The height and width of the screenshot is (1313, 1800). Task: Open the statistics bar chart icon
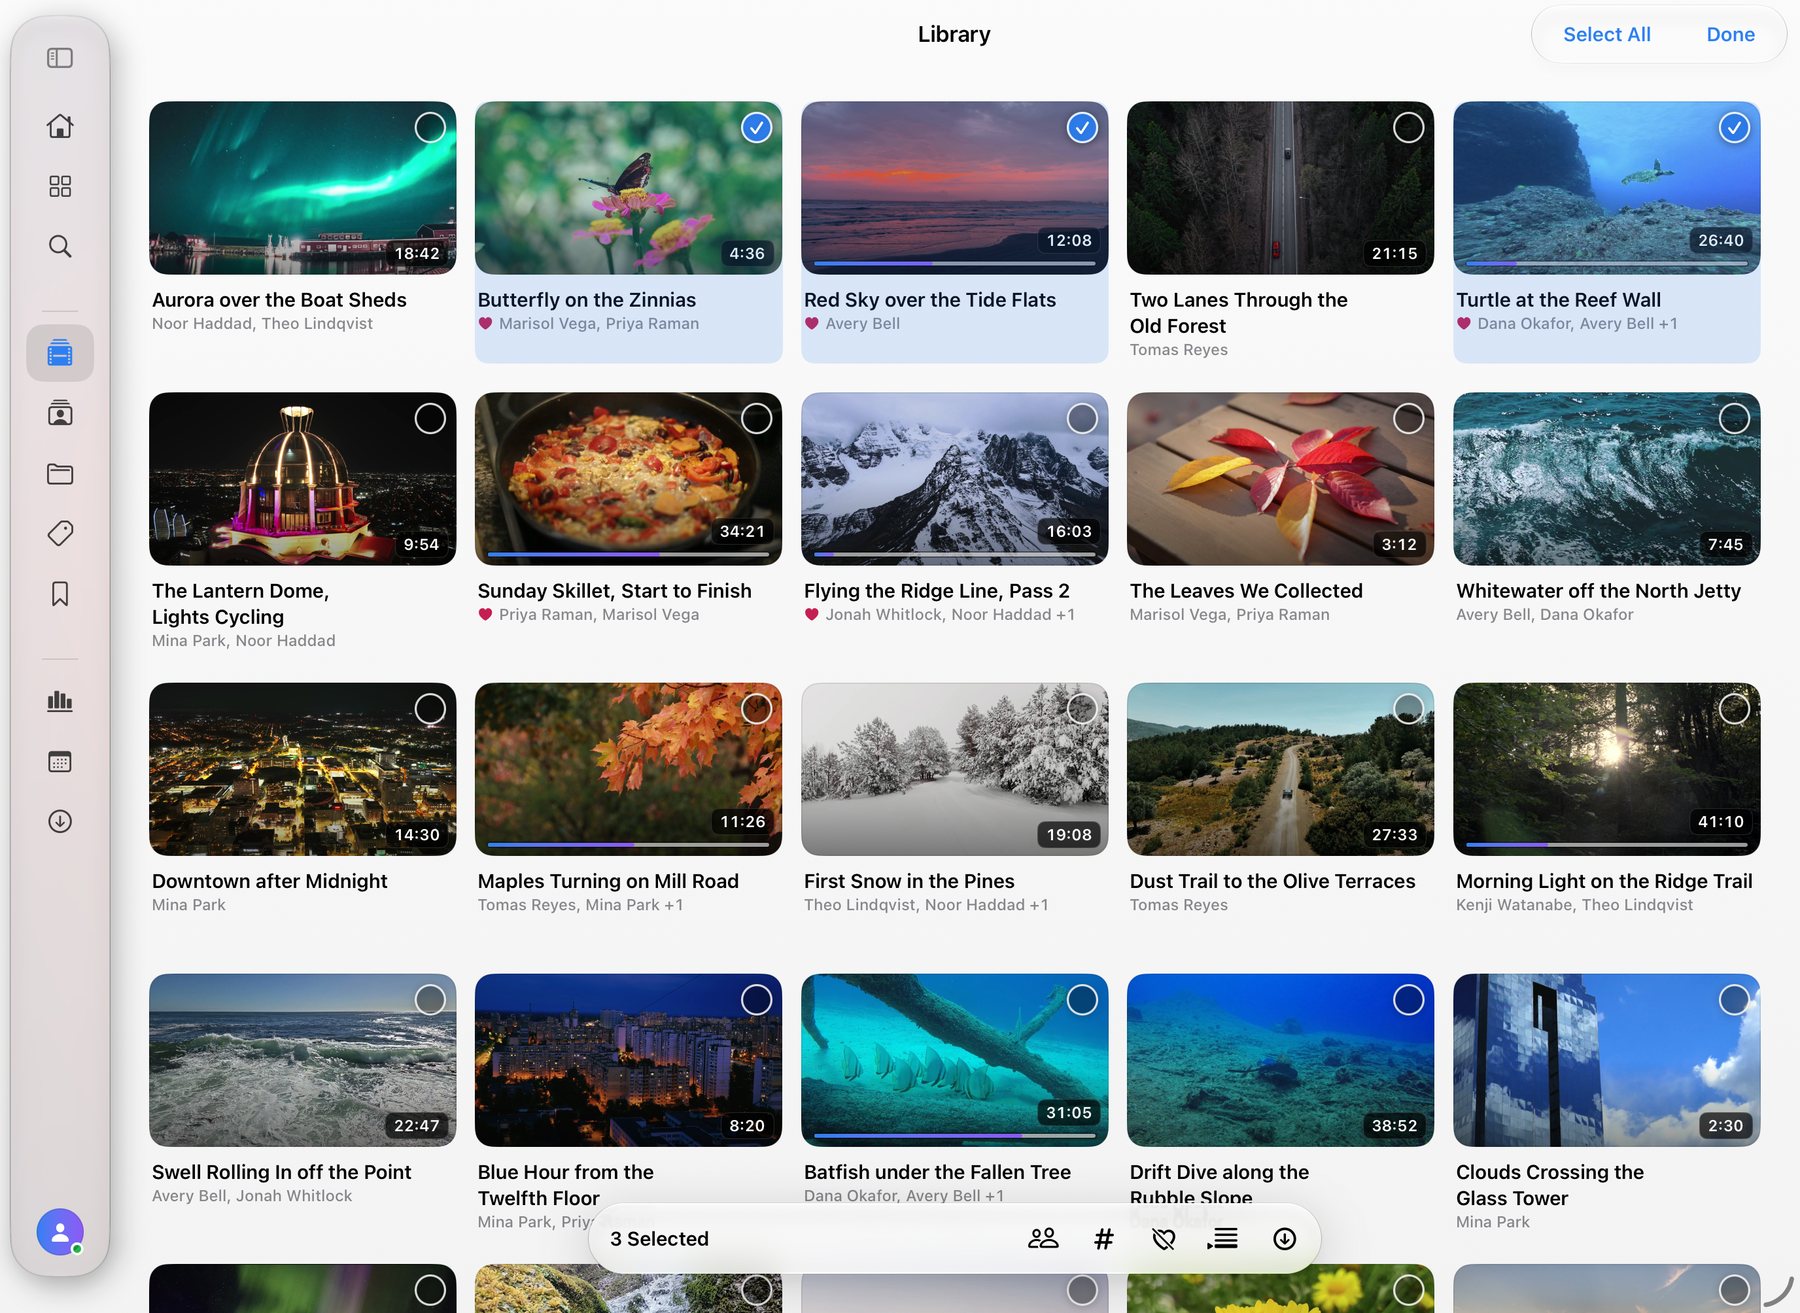60,701
